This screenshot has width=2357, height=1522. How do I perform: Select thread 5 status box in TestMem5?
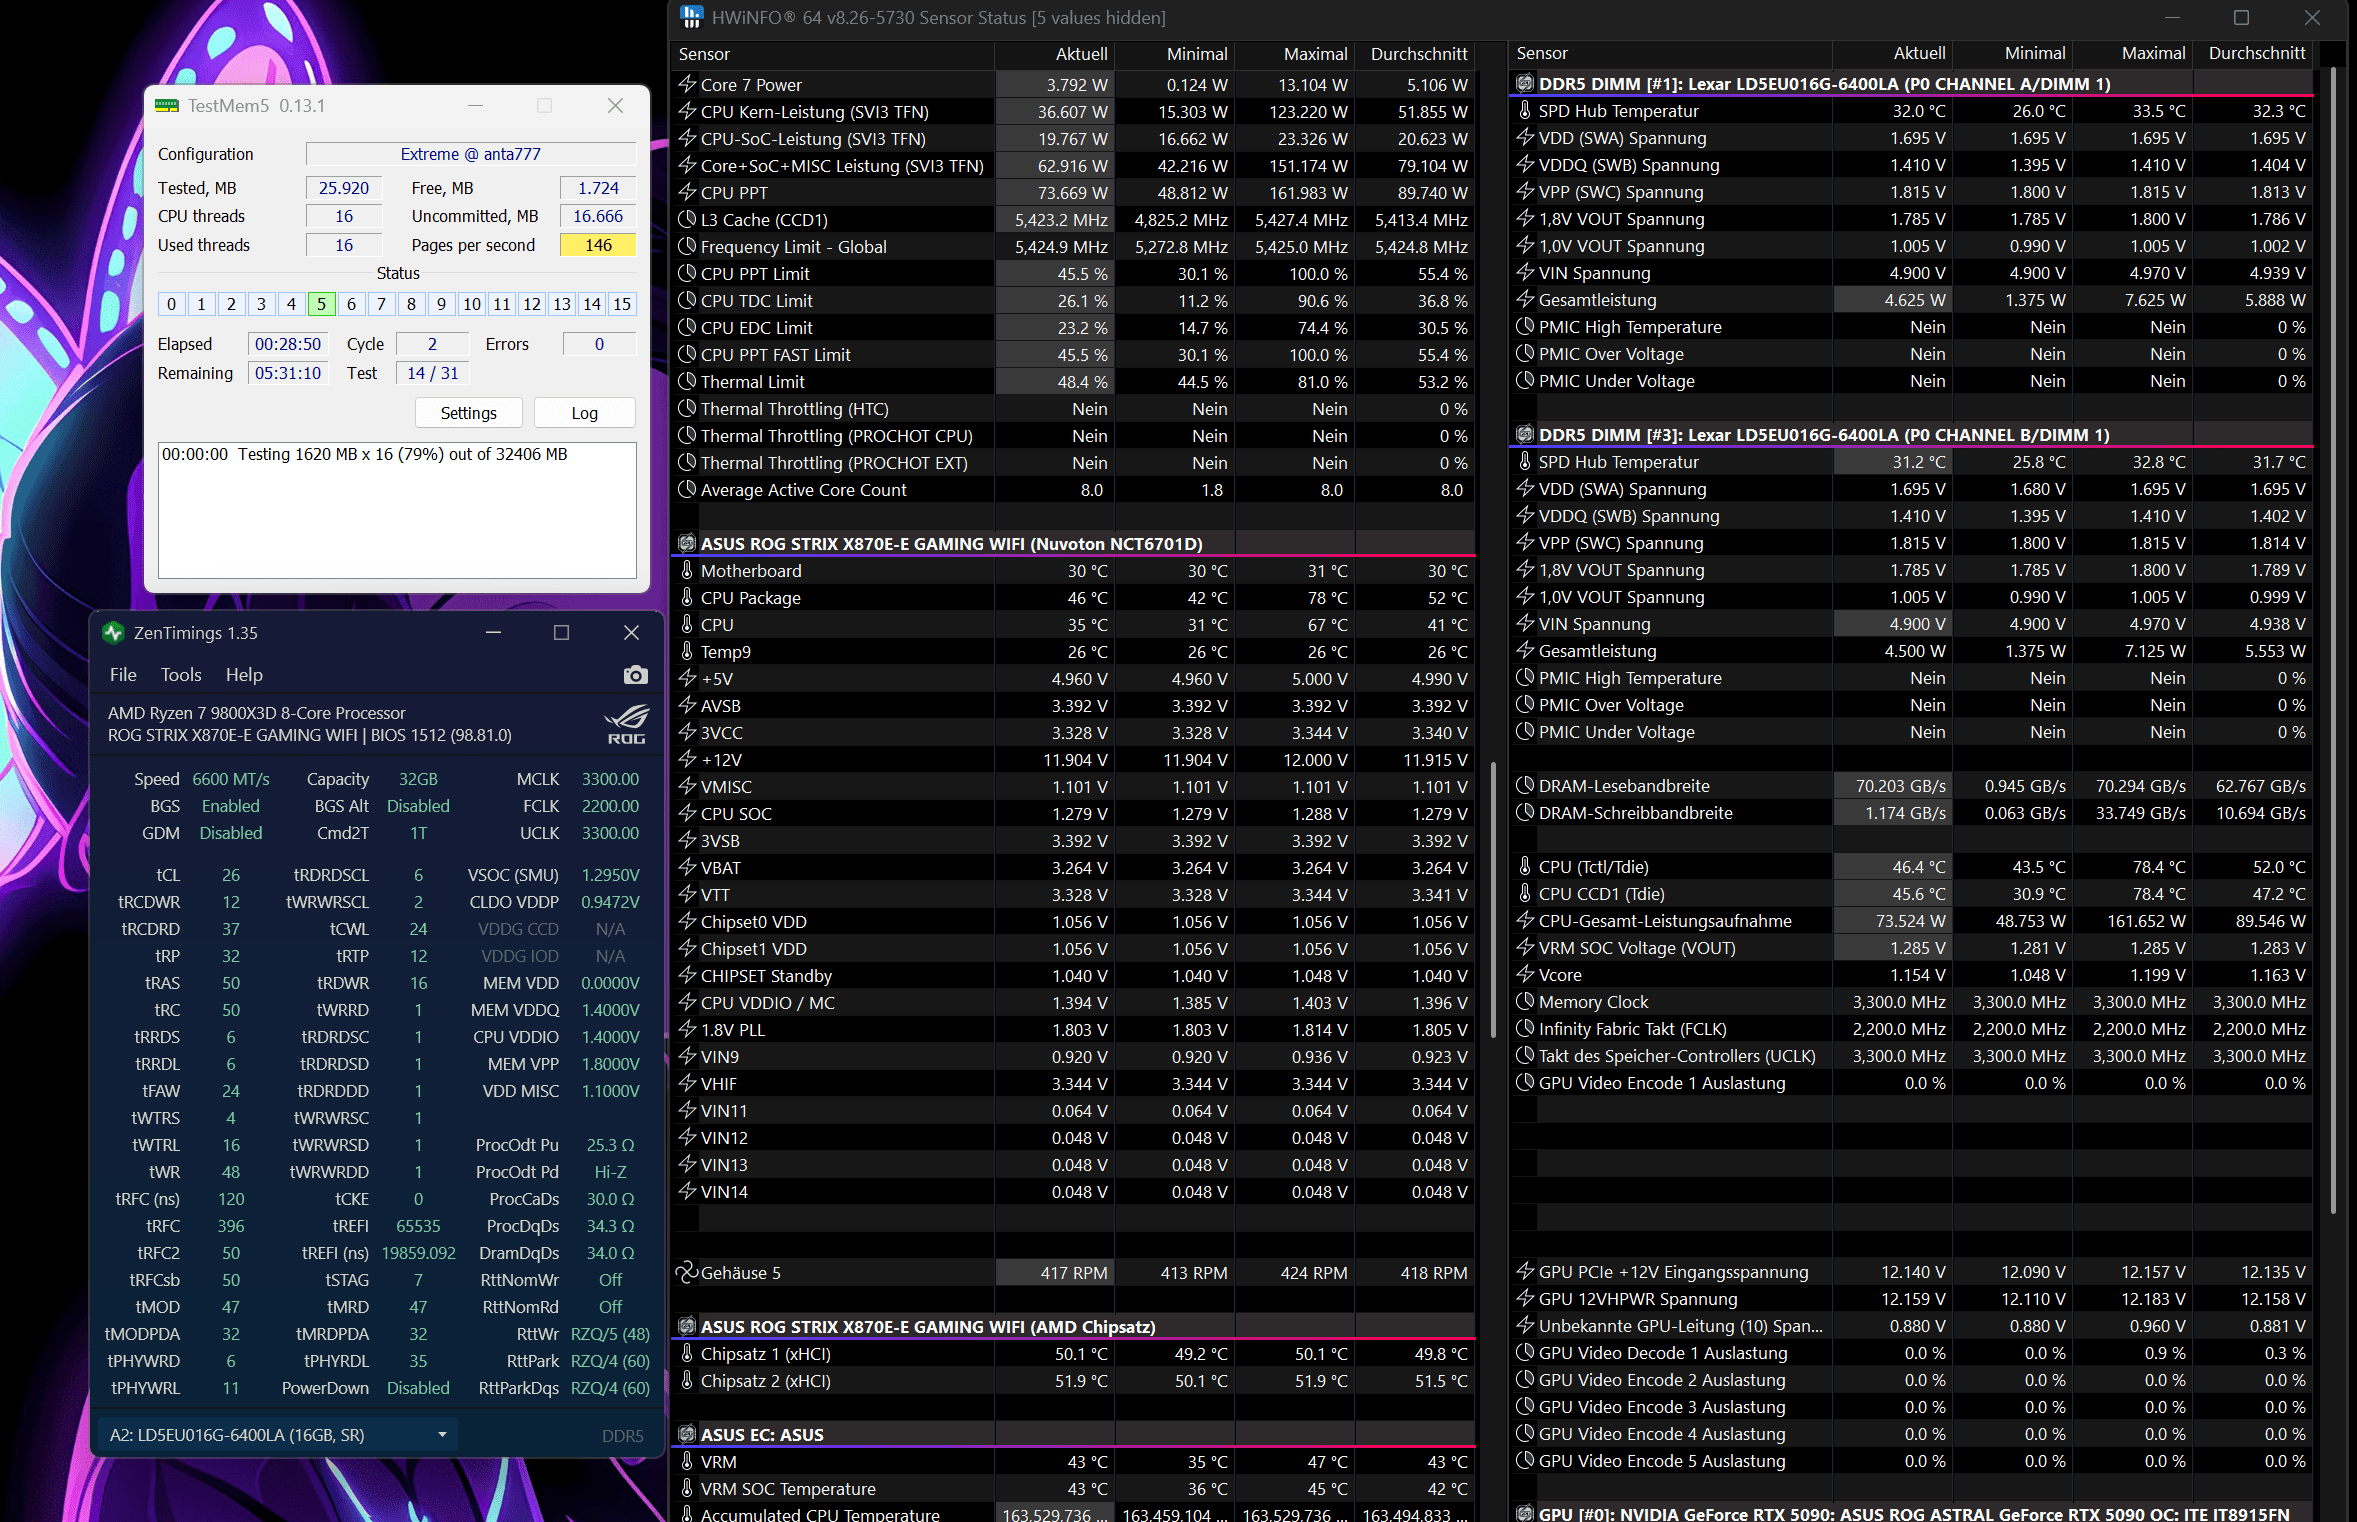pyautogui.click(x=321, y=304)
